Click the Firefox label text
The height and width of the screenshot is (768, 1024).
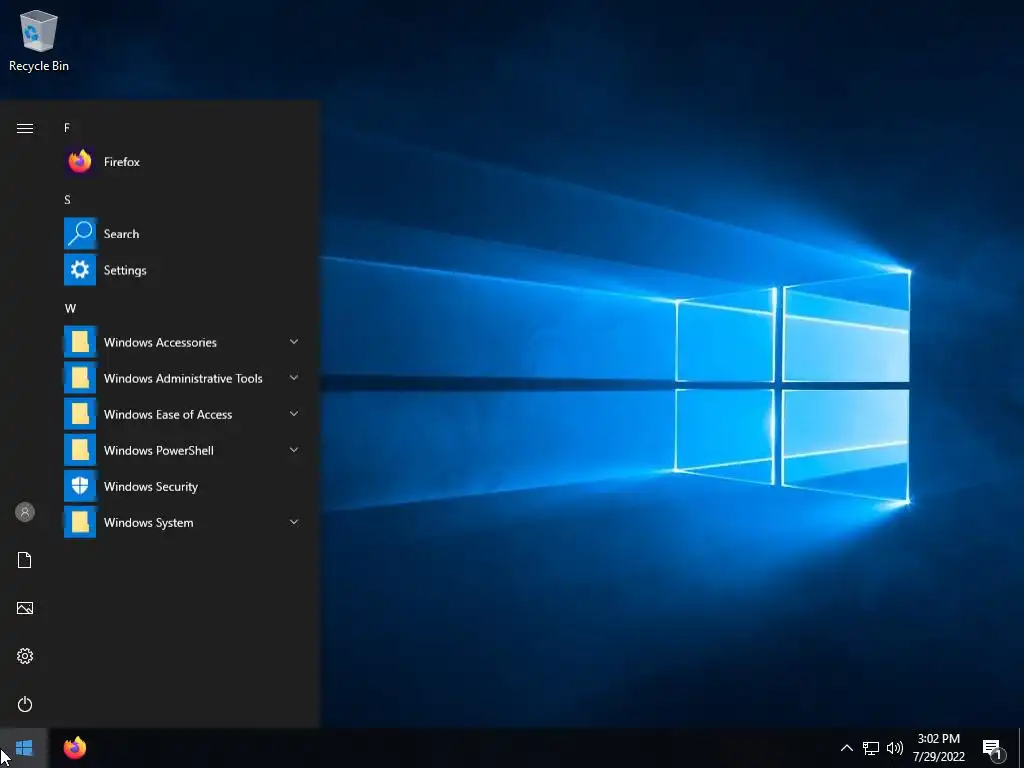pos(121,162)
